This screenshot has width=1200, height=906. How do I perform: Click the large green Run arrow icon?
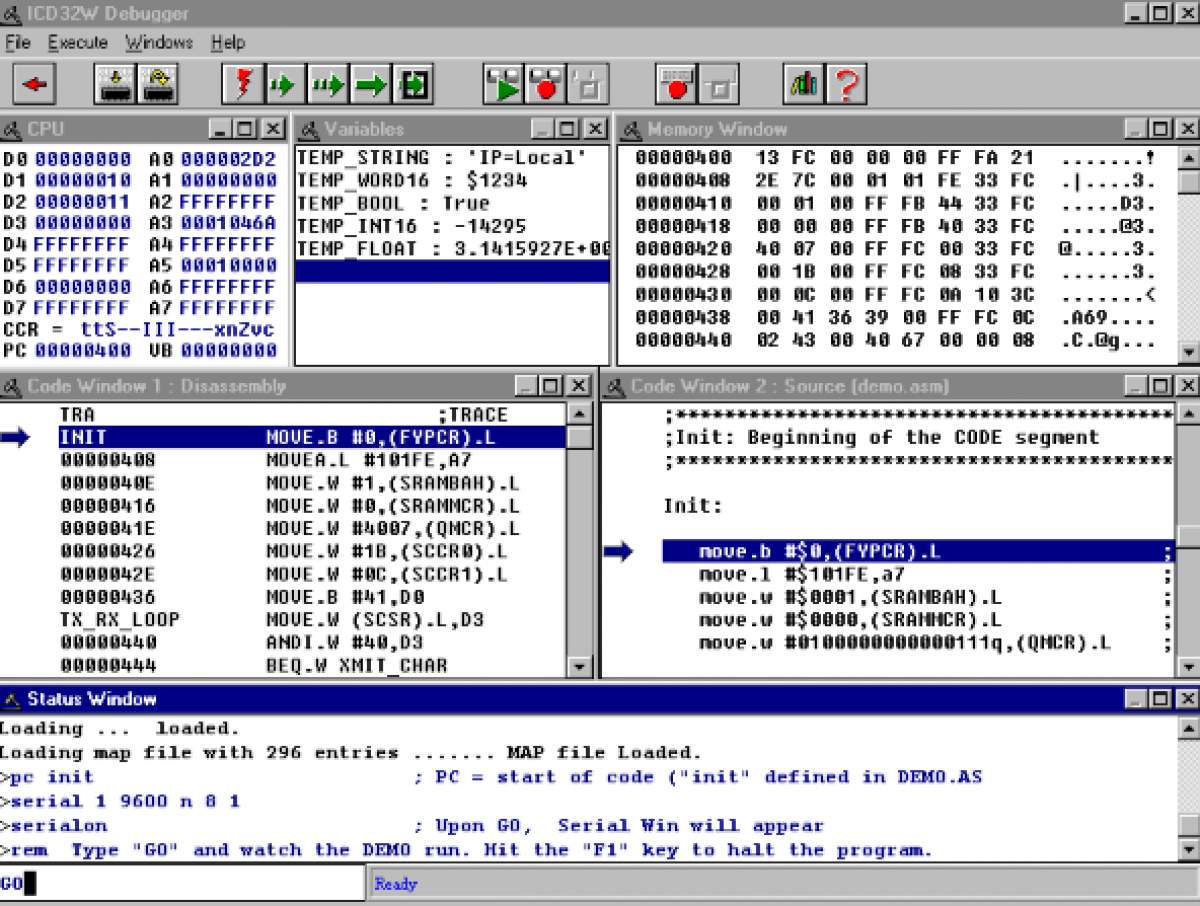tap(369, 84)
